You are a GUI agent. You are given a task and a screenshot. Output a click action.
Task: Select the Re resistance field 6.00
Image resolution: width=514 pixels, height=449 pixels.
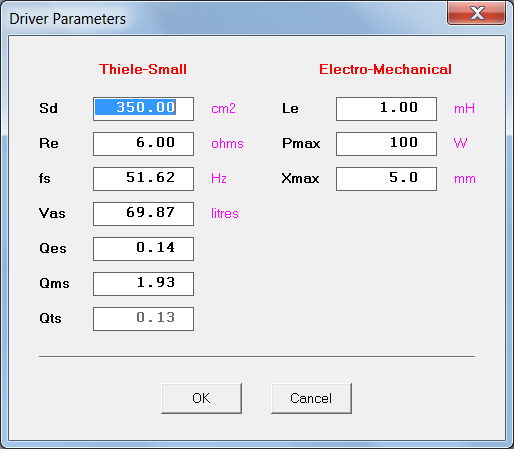tap(143, 144)
